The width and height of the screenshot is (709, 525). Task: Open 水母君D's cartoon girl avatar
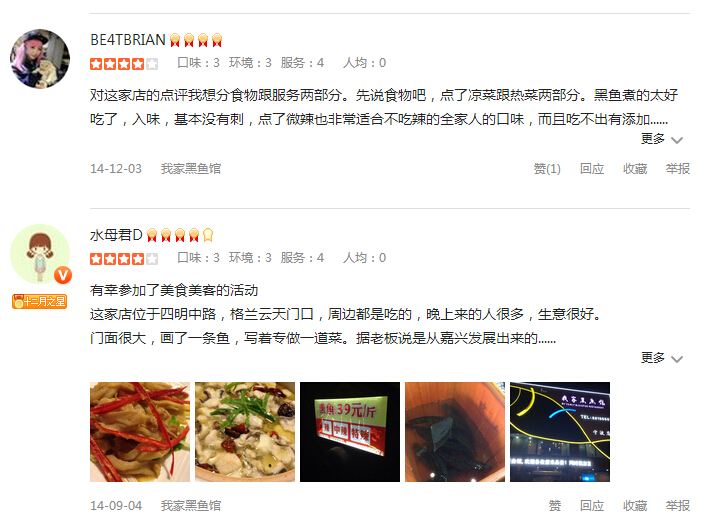40,254
